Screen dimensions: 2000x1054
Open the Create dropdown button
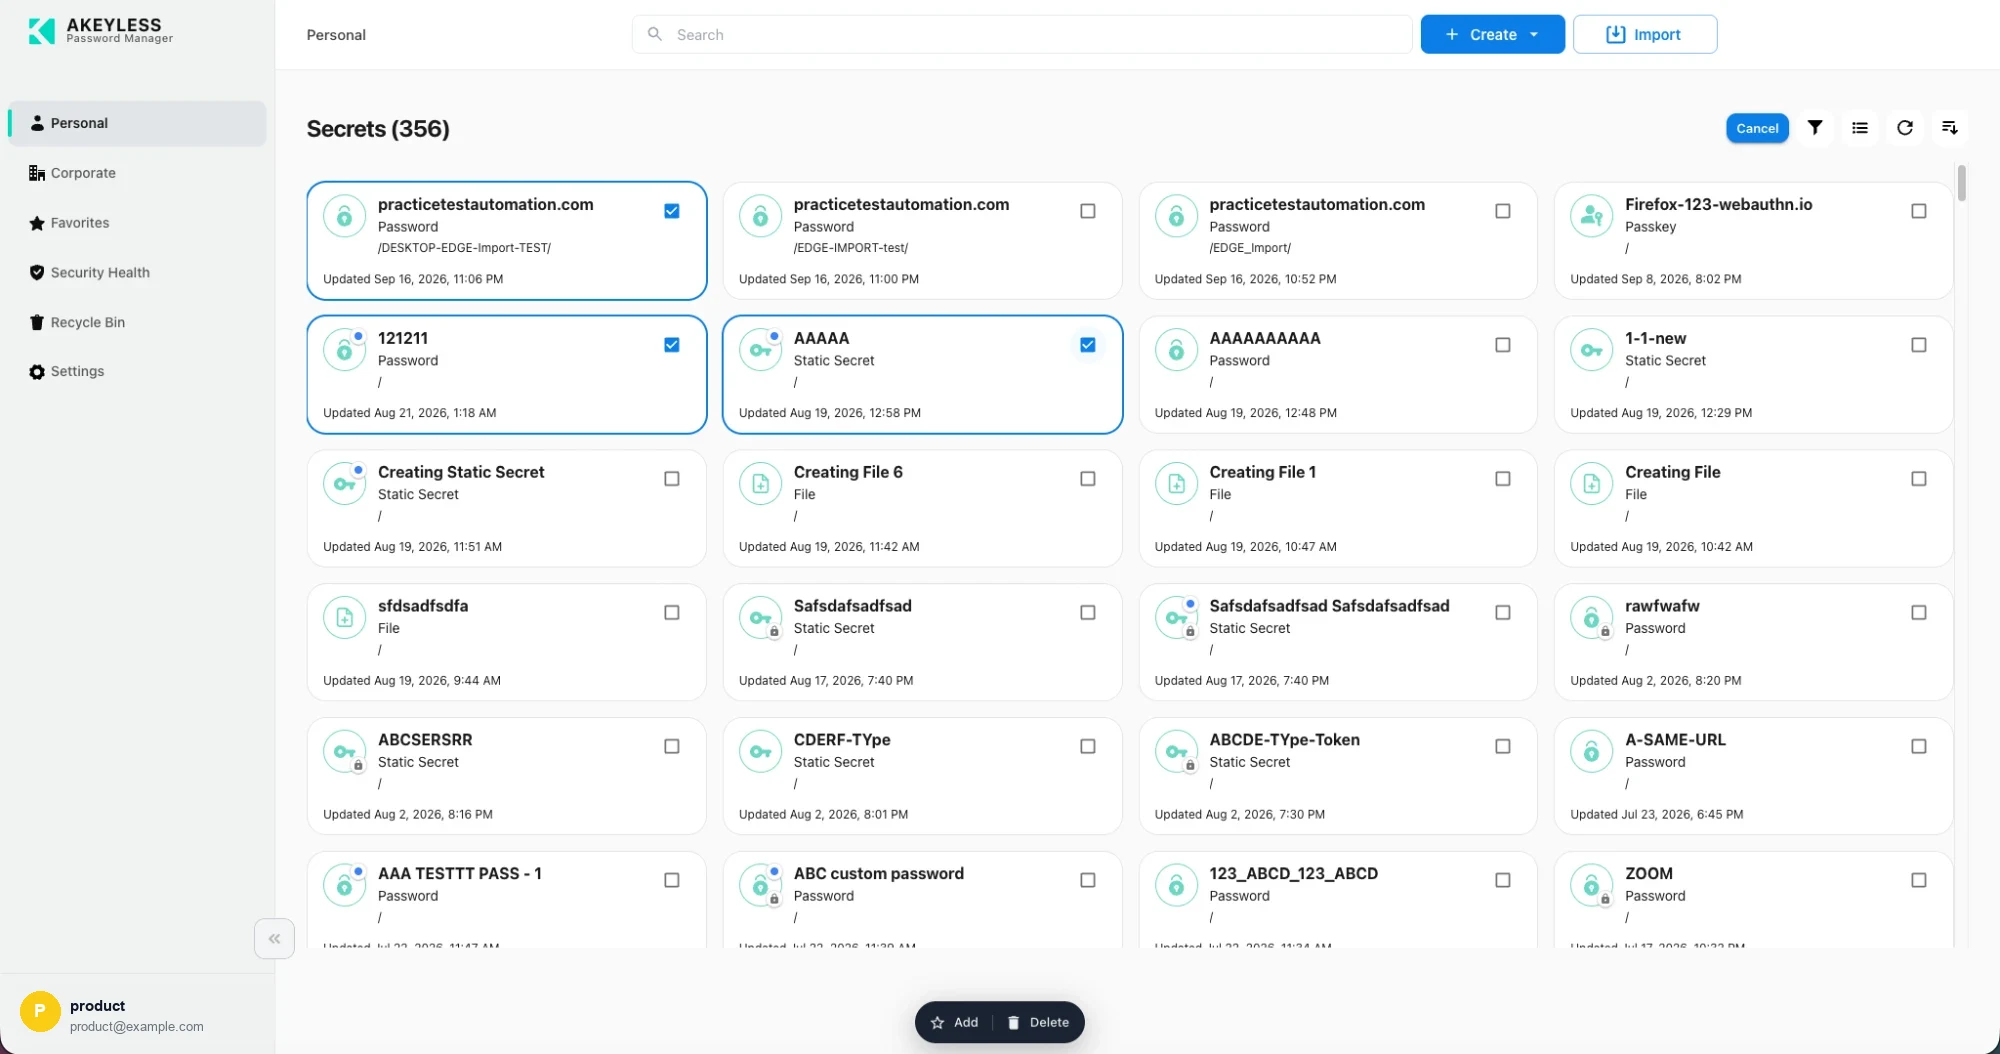(1492, 34)
